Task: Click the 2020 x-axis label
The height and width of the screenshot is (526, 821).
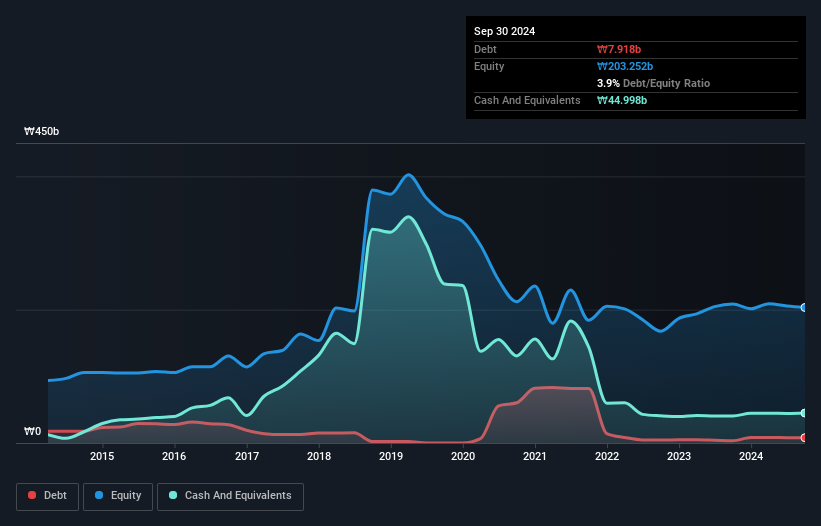Action: point(463,456)
